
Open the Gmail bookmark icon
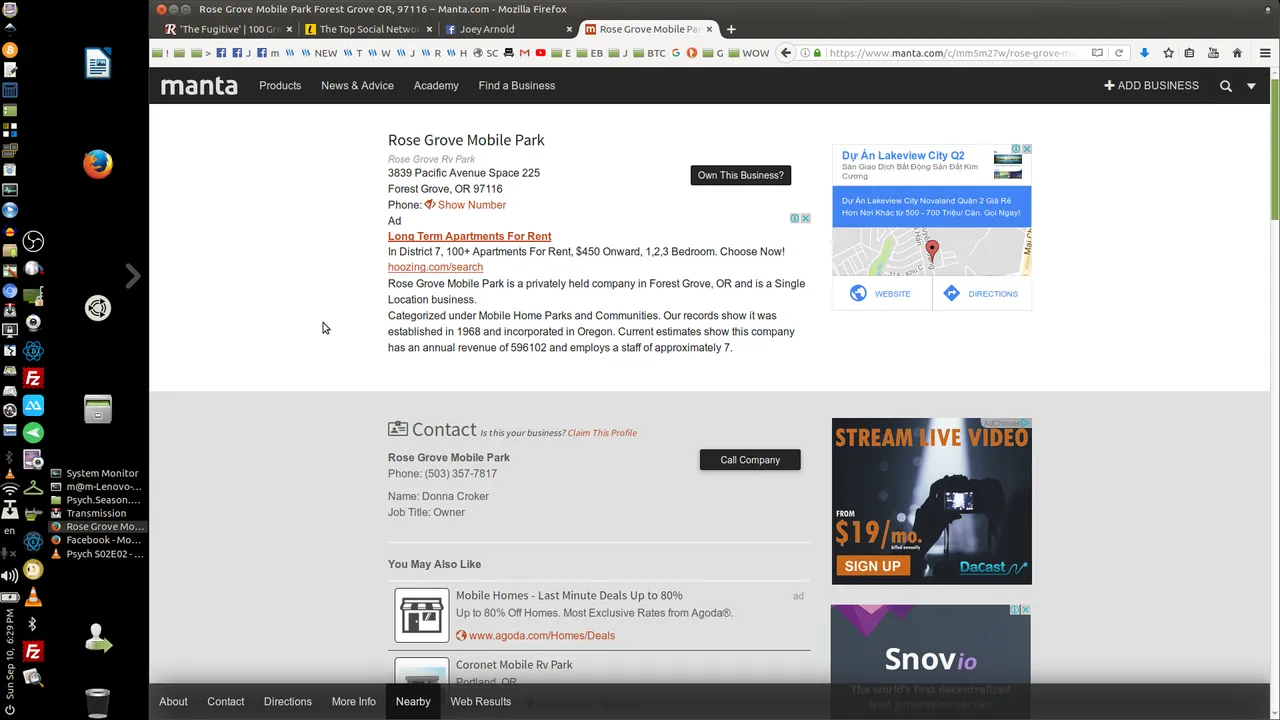pyautogui.click(x=524, y=53)
